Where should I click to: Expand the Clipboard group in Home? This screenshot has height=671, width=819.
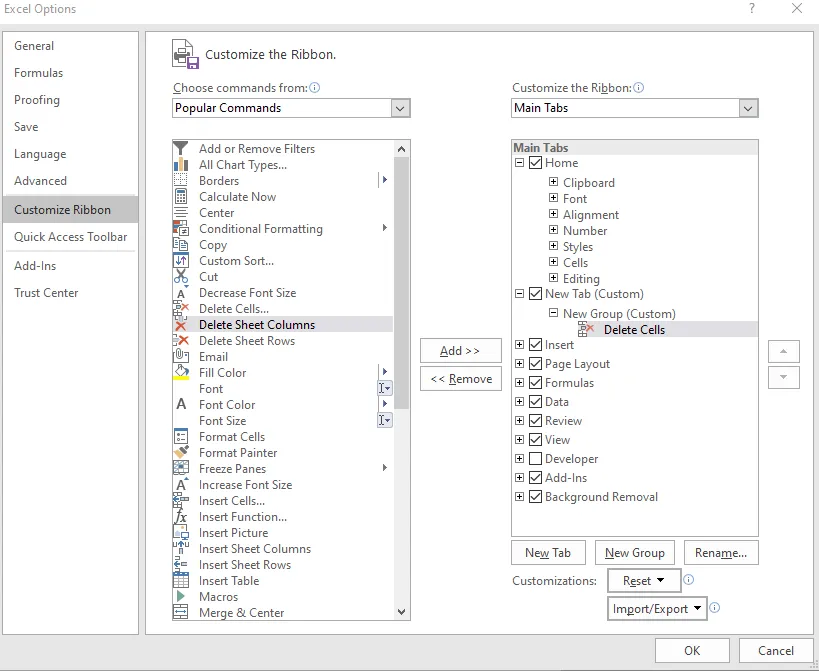click(553, 182)
